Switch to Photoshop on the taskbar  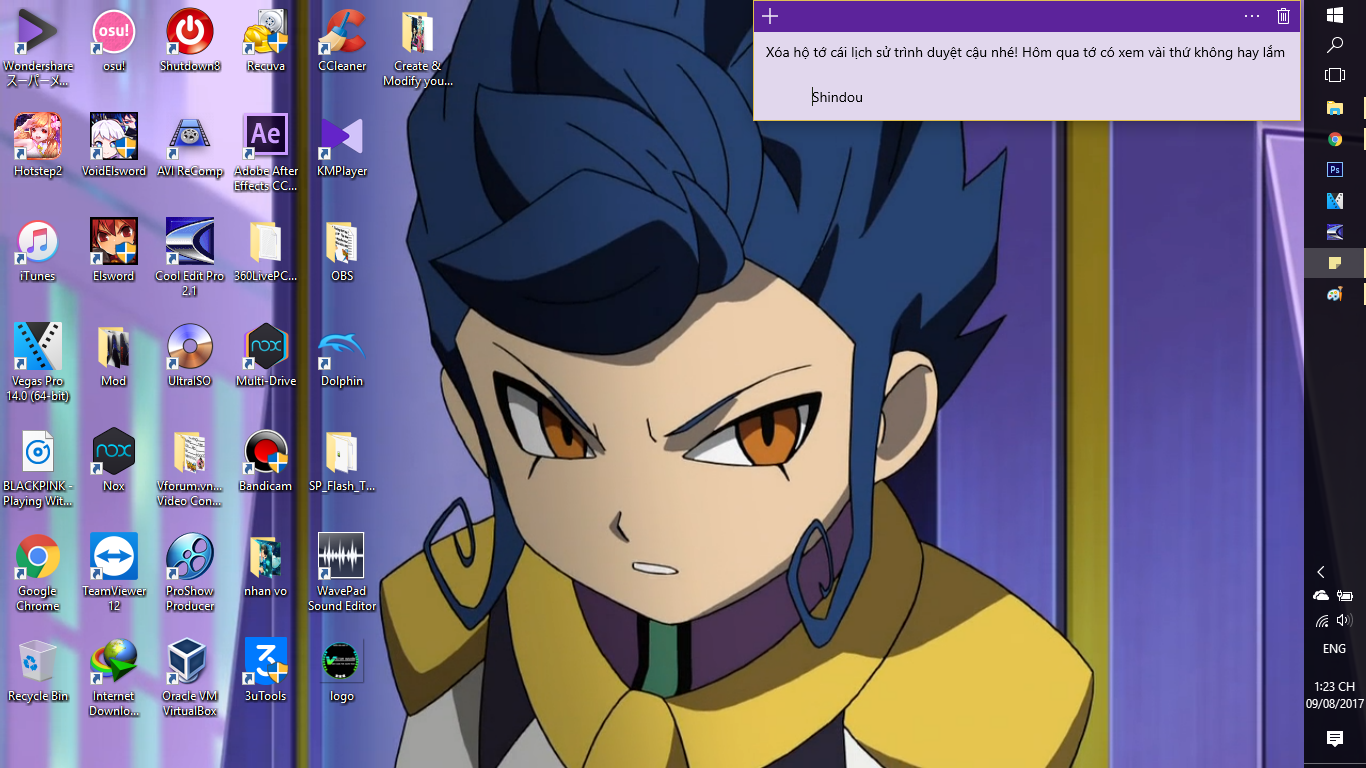pyautogui.click(x=1335, y=170)
